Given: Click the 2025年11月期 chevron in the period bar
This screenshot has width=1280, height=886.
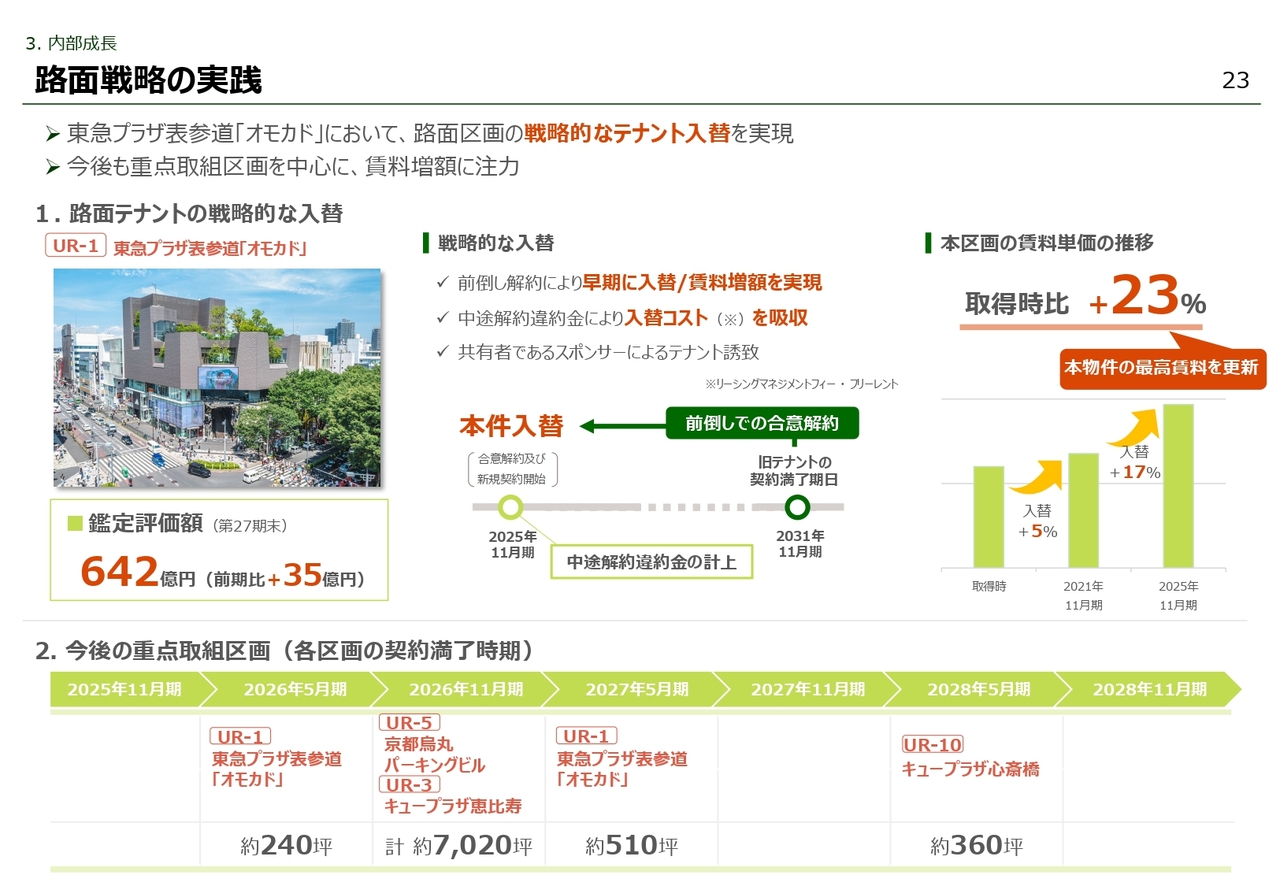Looking at the screenshot, I should coord(125,689).
